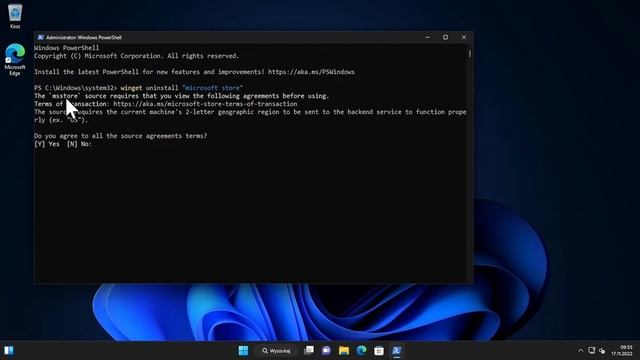Open File Explorer from the taskbar

pos(344,351)
